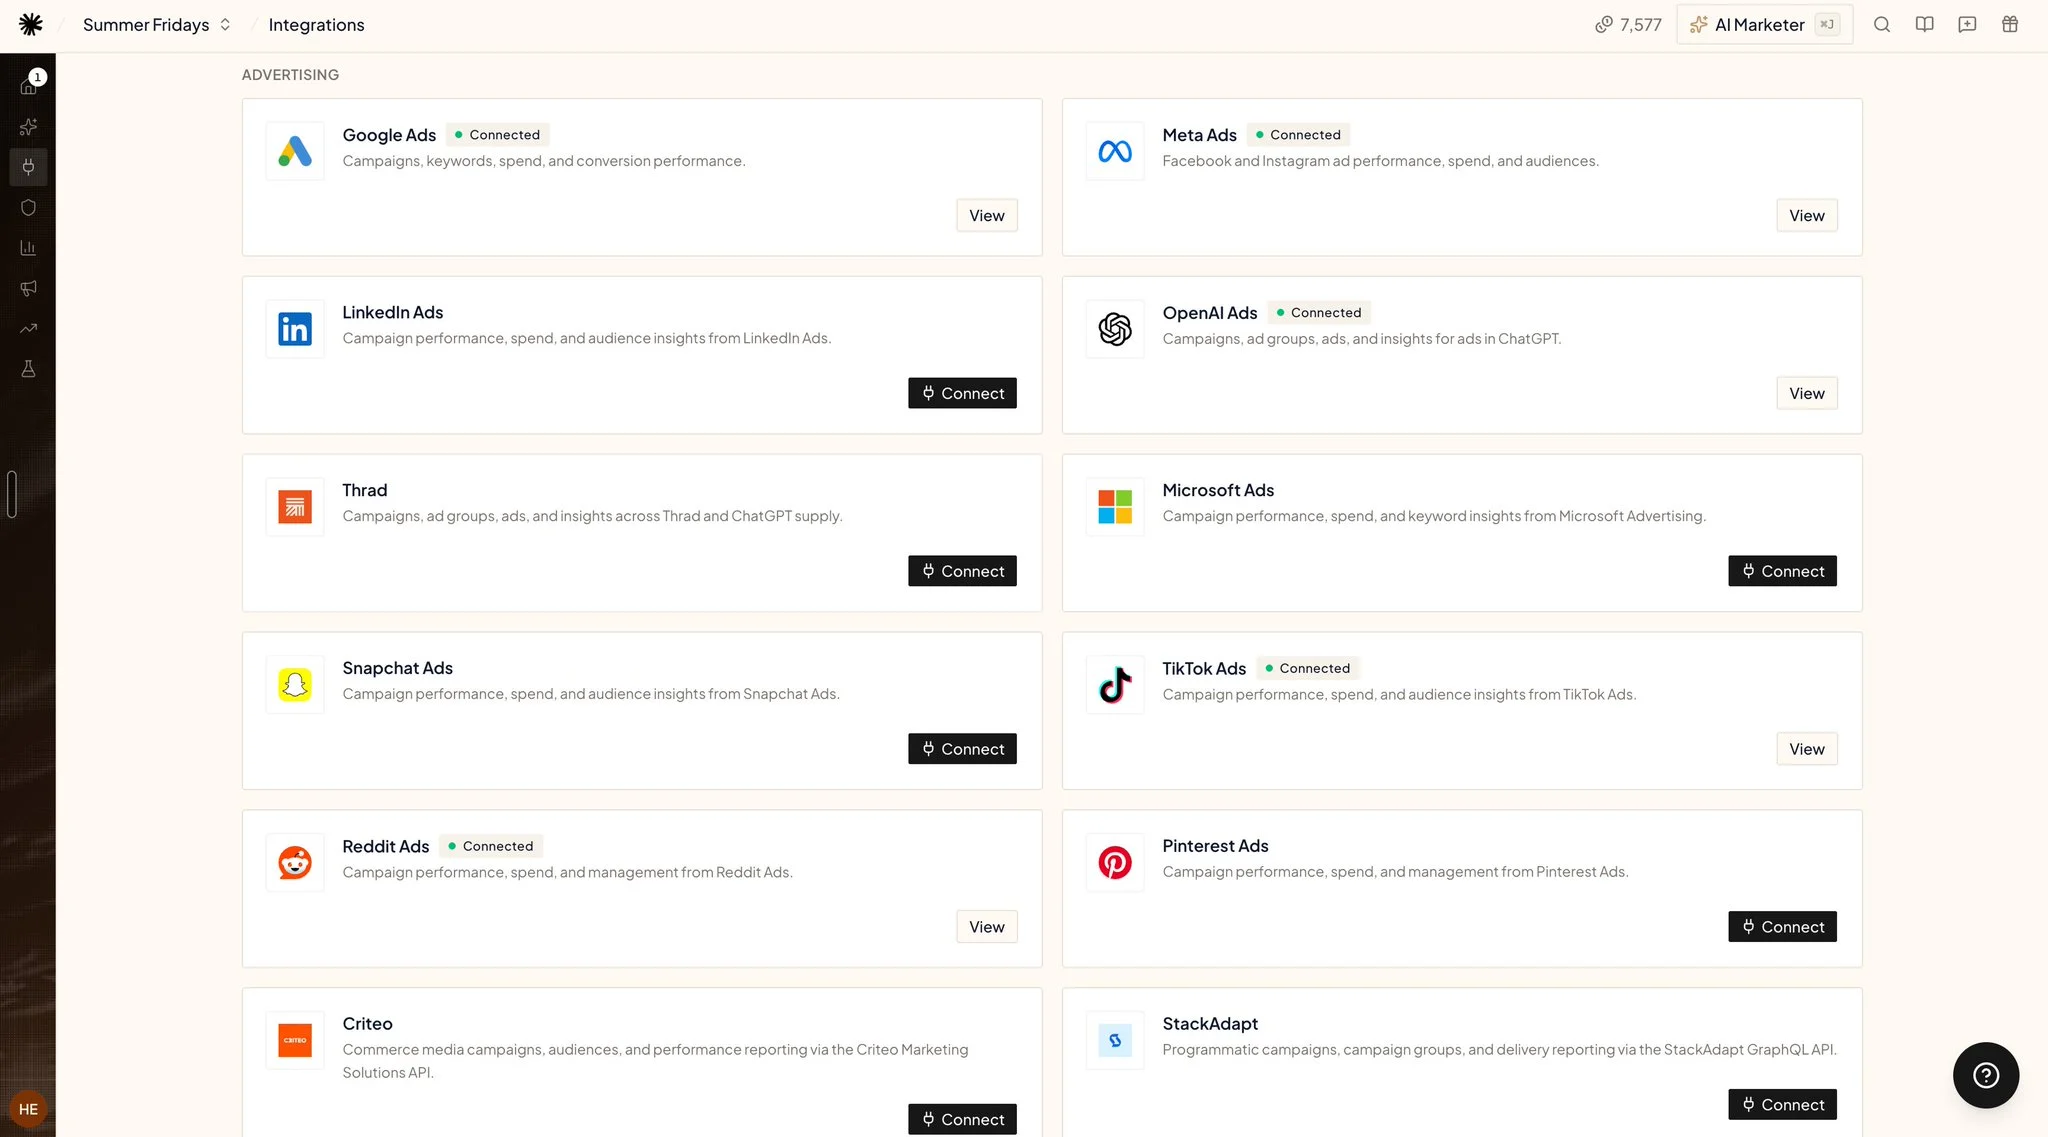2048x1137 pixels.
Task: Expand the Summer Fridays workspace switcher
Action: coord(156,25)
